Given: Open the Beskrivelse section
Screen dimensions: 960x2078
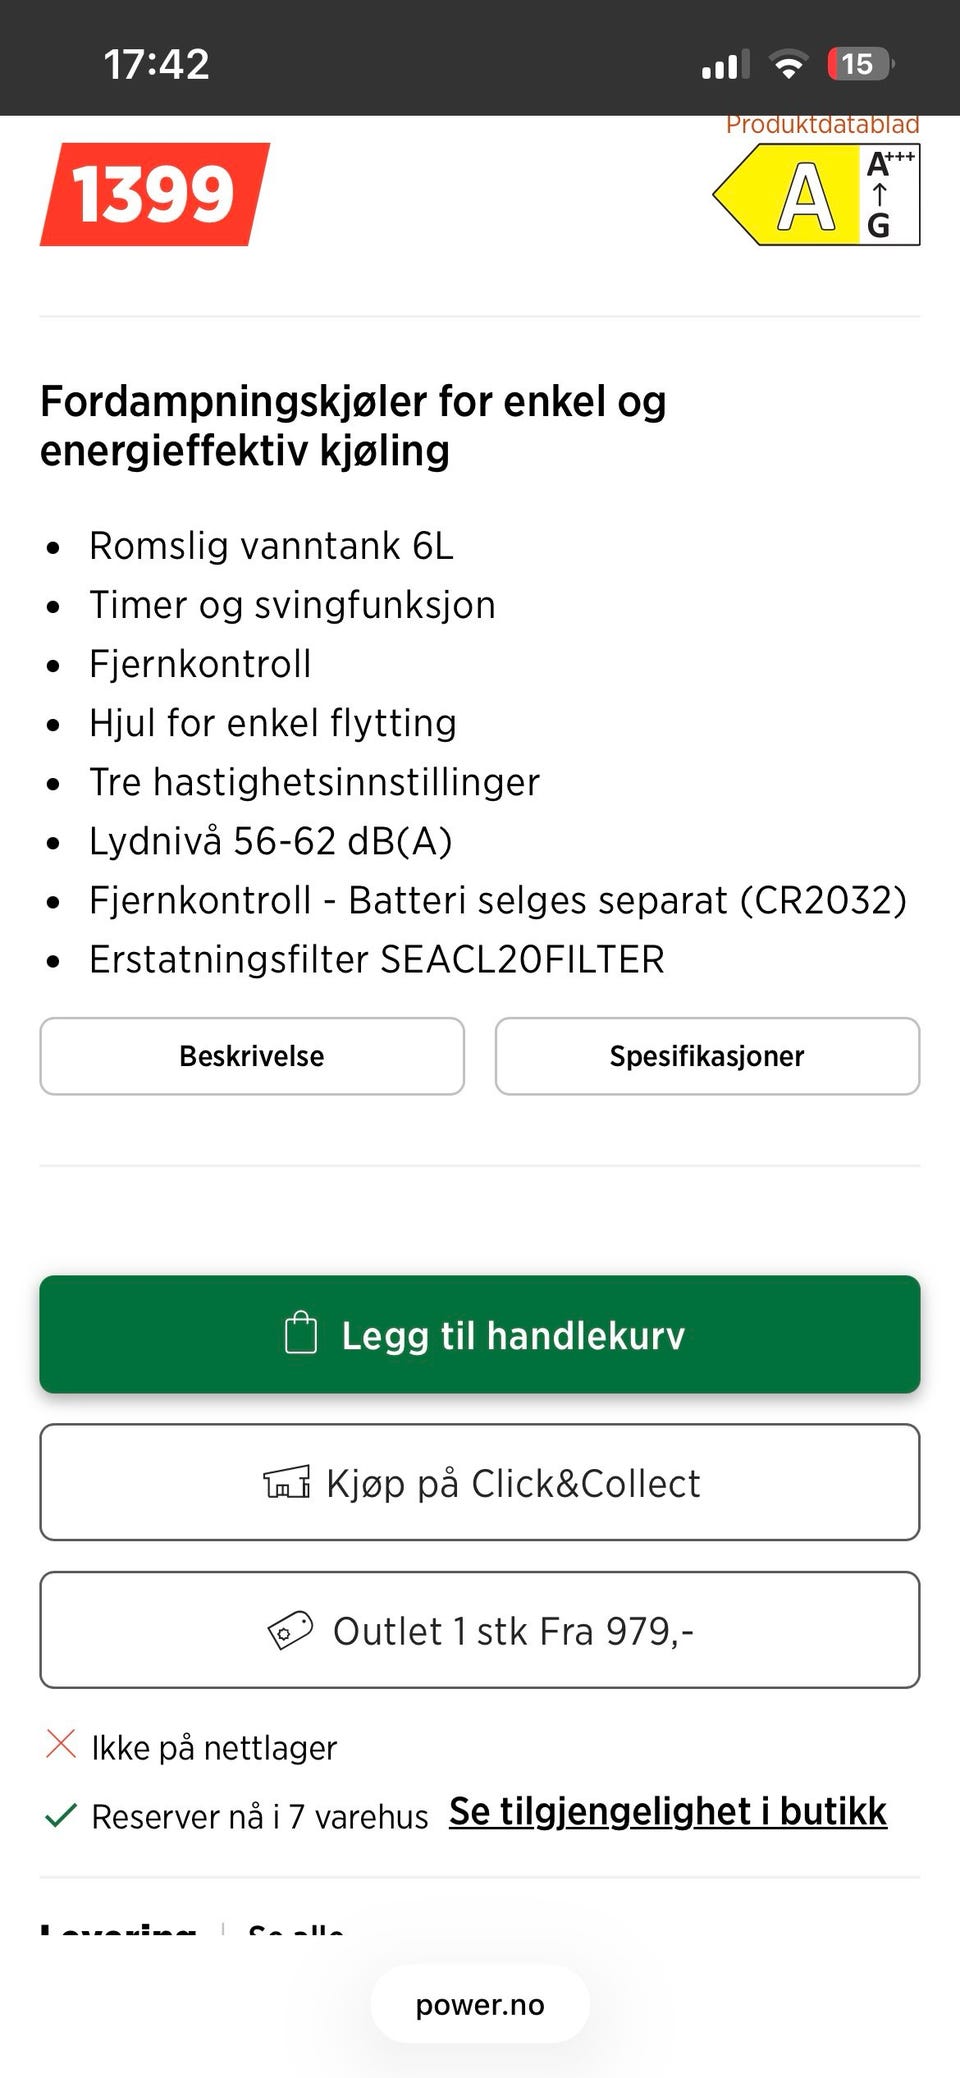Looking at the screenshot, I should [251, 1055].
